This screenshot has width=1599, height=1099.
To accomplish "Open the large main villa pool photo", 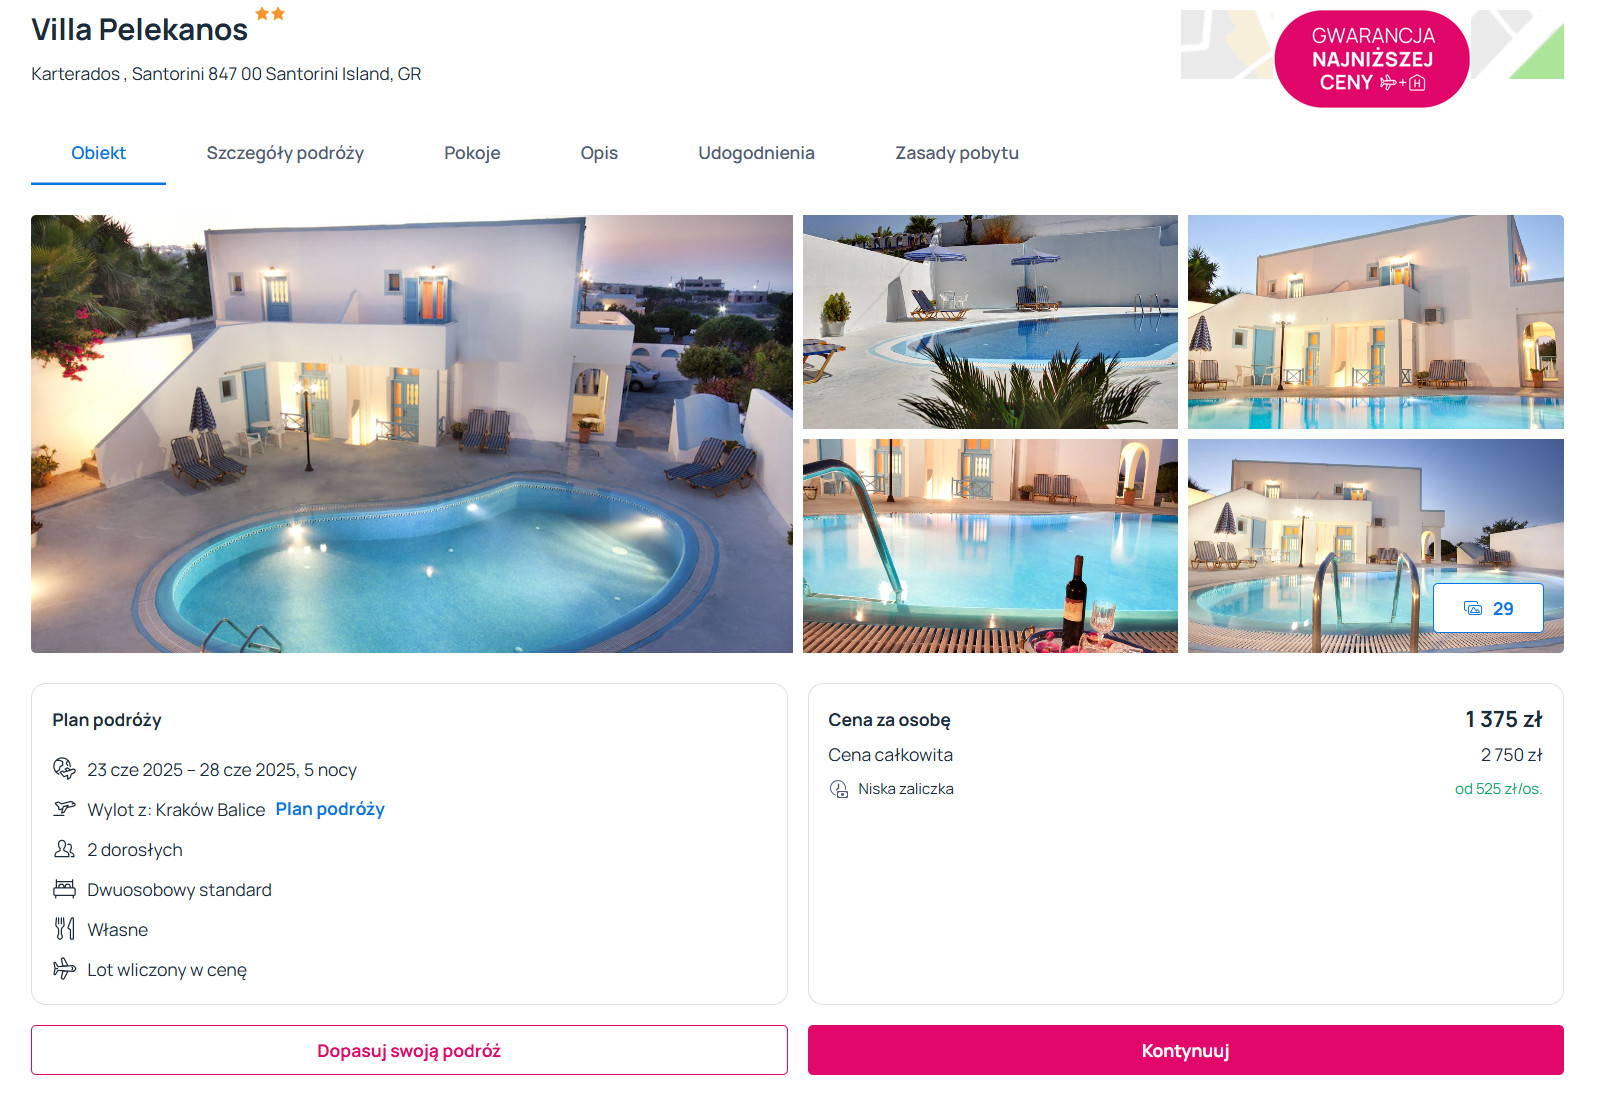I will [x=412, y=434].
